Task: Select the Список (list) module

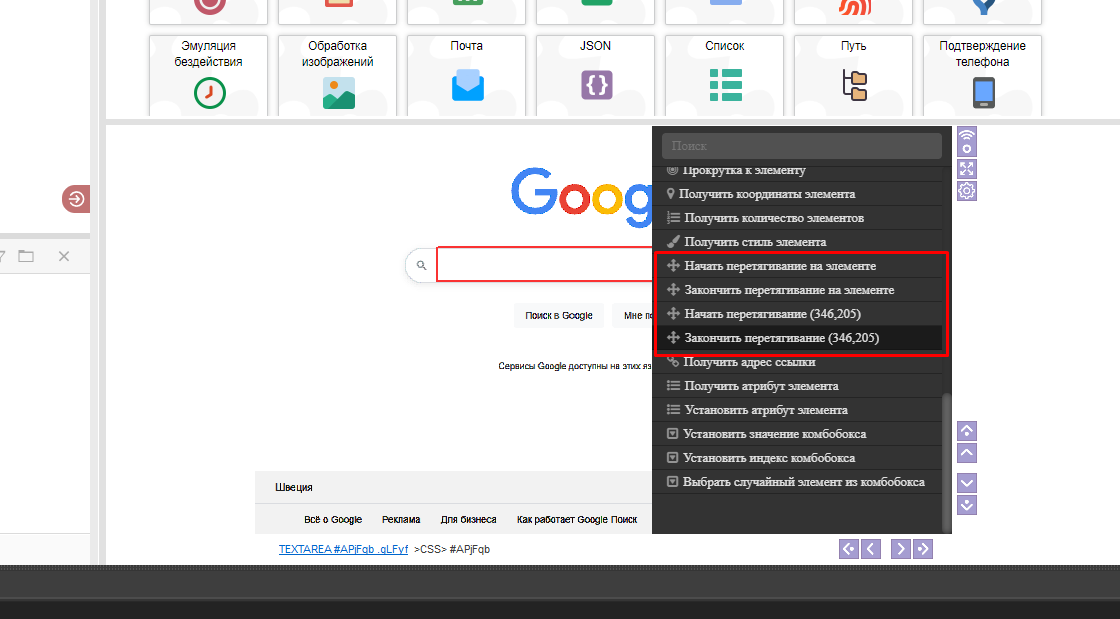Action: click(x=725, y=76)
